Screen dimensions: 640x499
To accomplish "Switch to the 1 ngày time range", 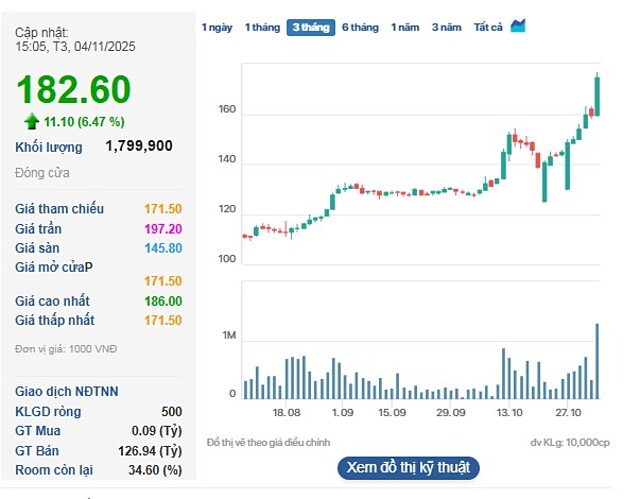I will (216, 27).
